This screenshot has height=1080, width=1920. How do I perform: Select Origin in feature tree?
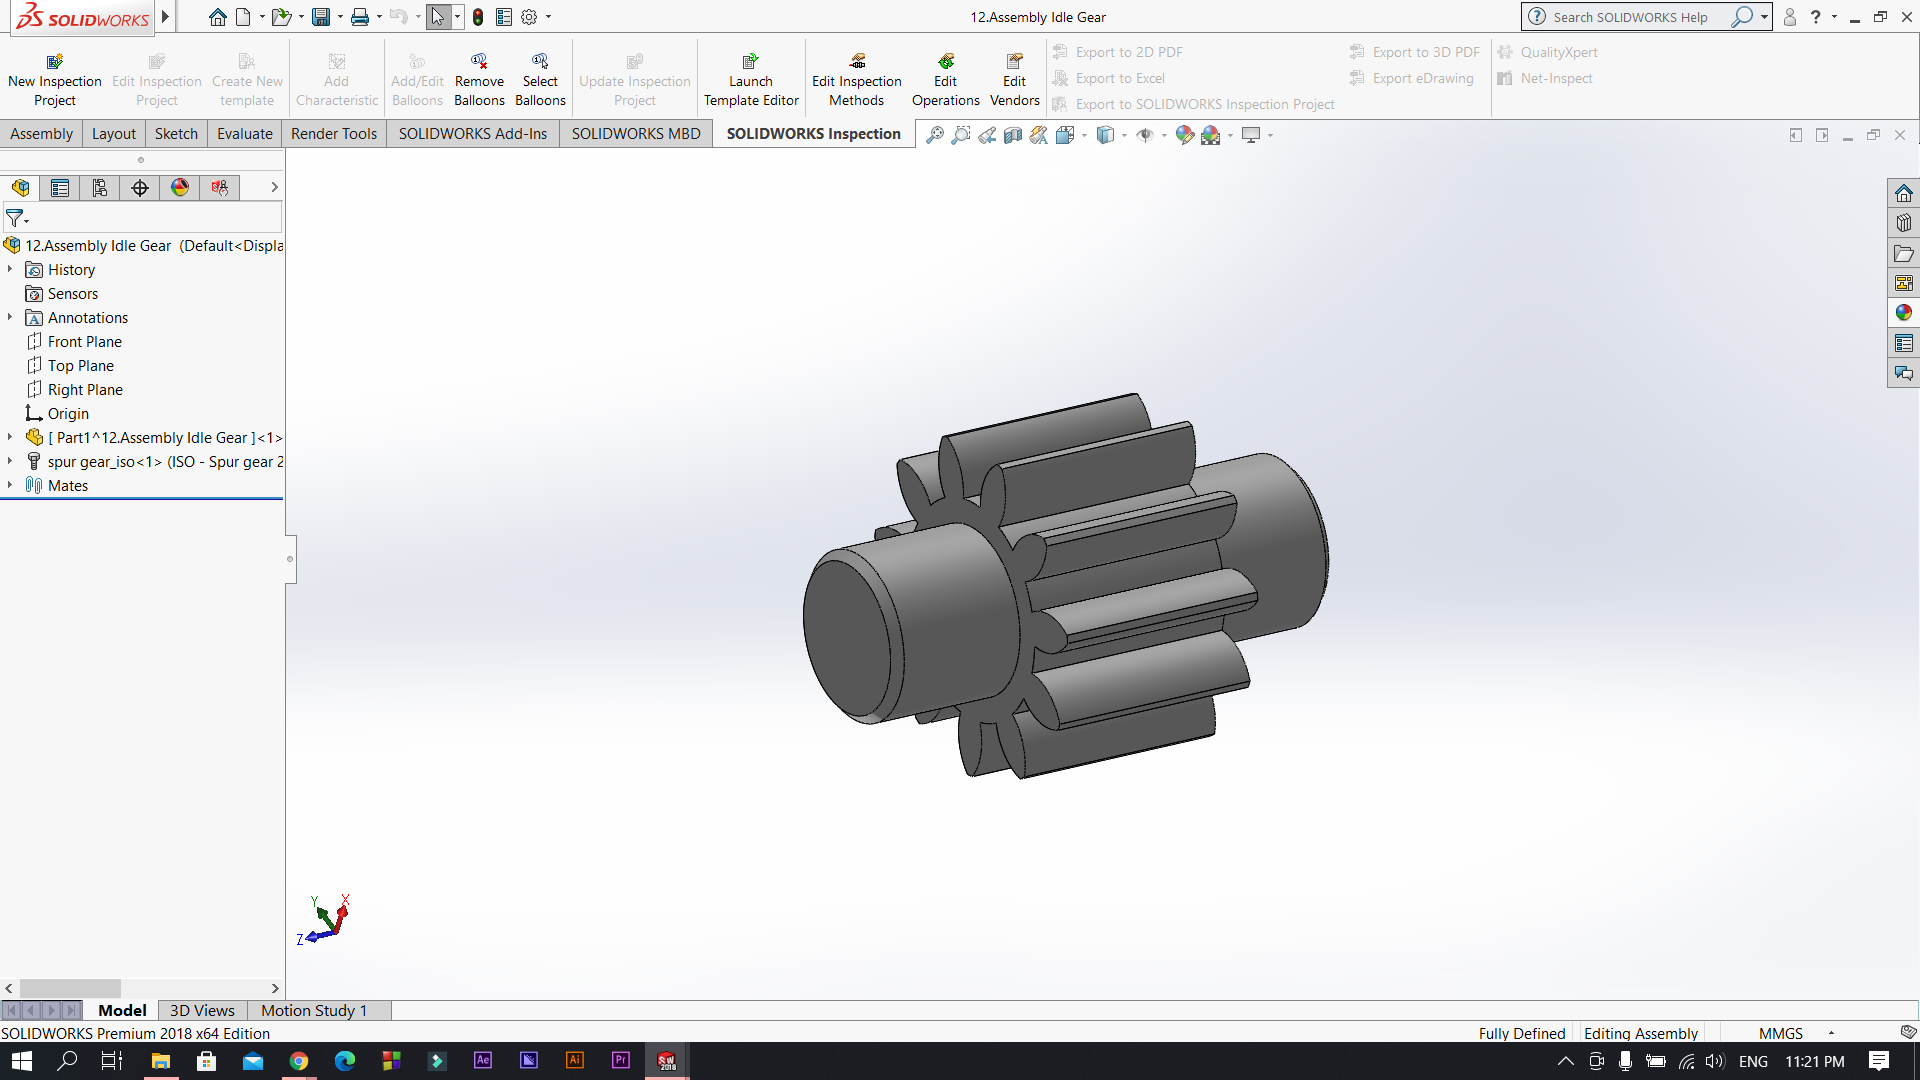(58, 413)
